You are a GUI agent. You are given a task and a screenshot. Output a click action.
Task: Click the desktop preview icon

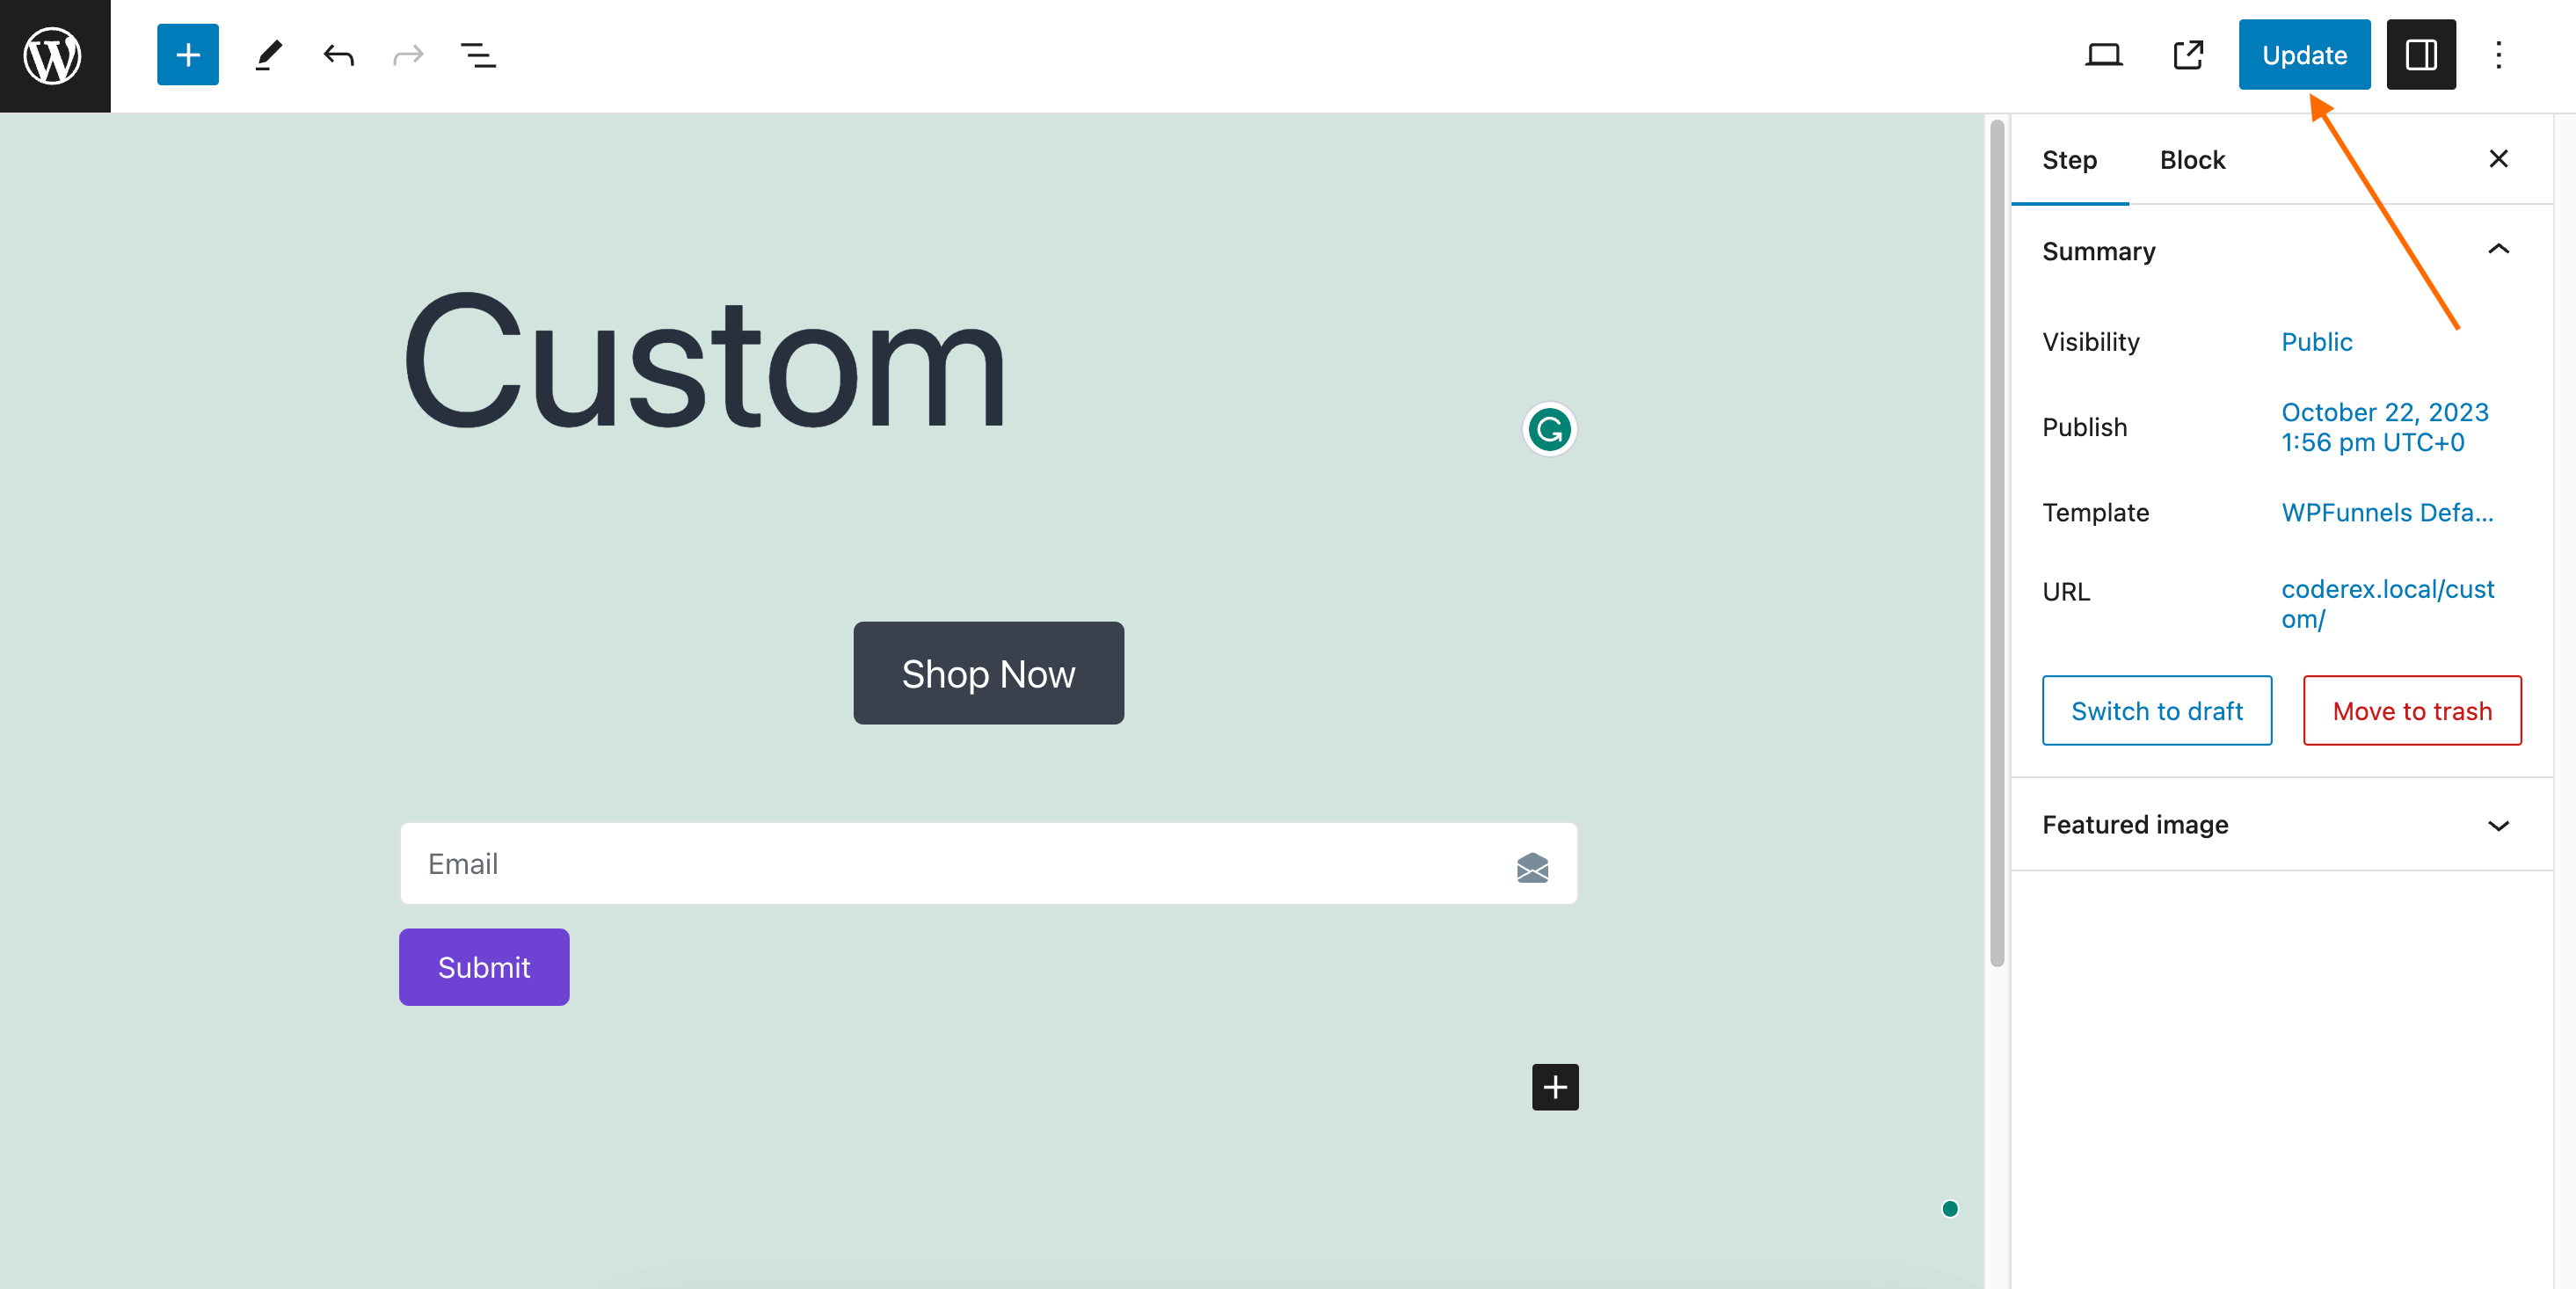(x=2104, y=55)
